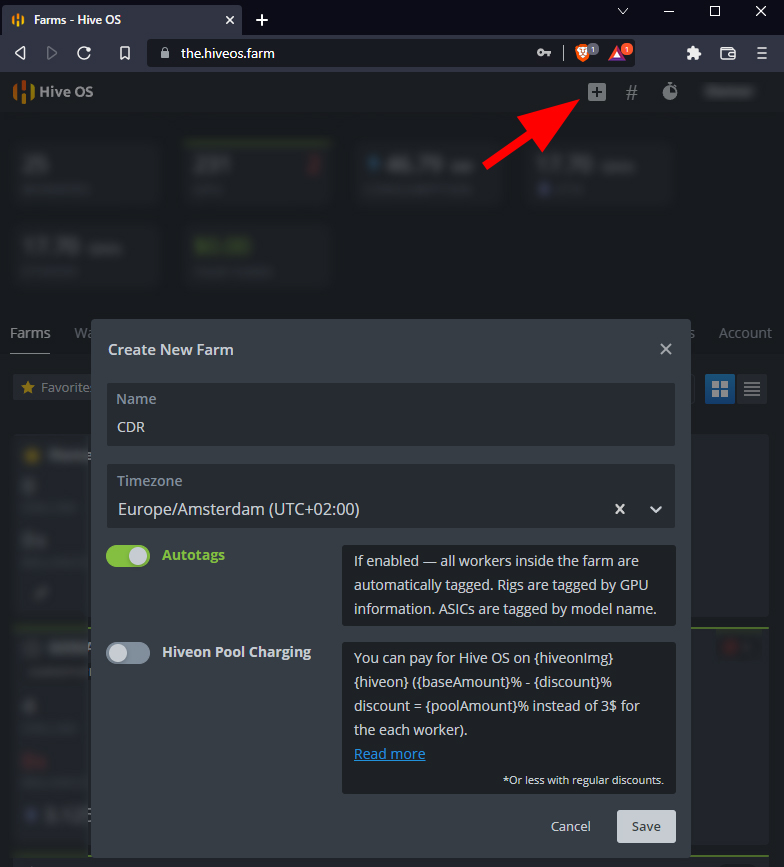Screen dimensions: 784x867
Task: Switch to list view of farms
Action: [x=751, y=389]
